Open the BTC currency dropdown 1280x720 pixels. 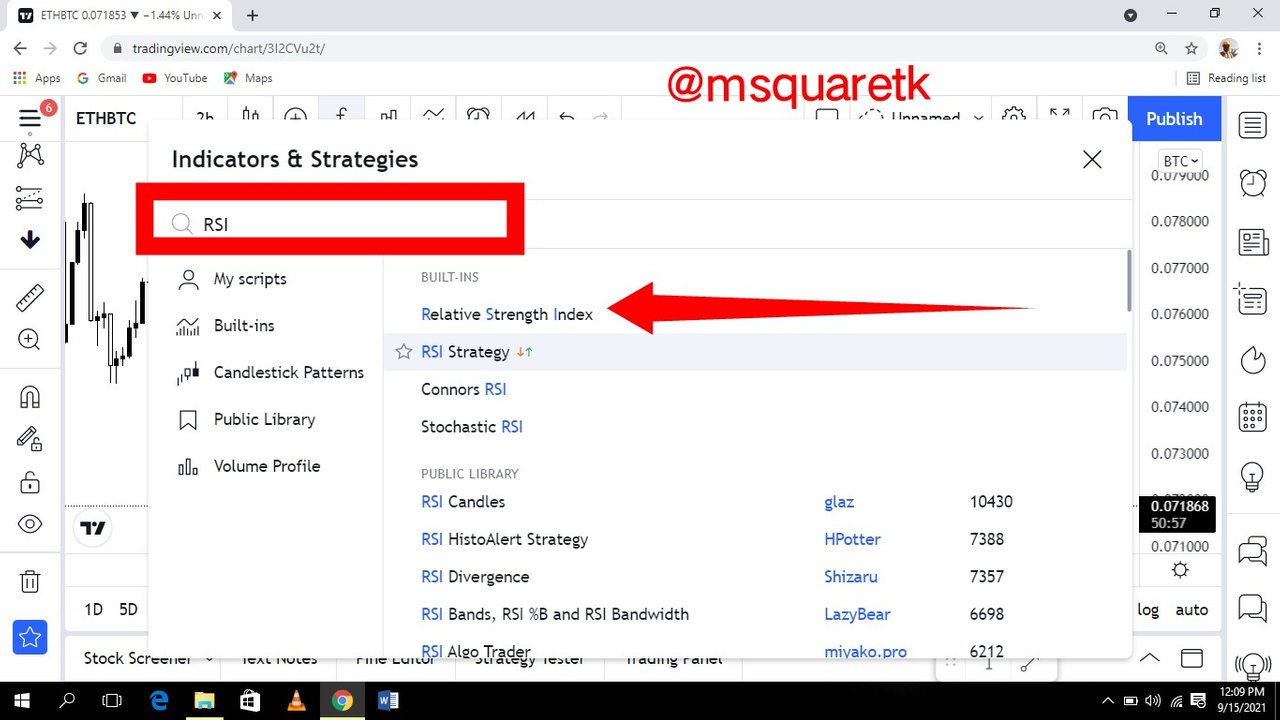tap(1180, 161)
